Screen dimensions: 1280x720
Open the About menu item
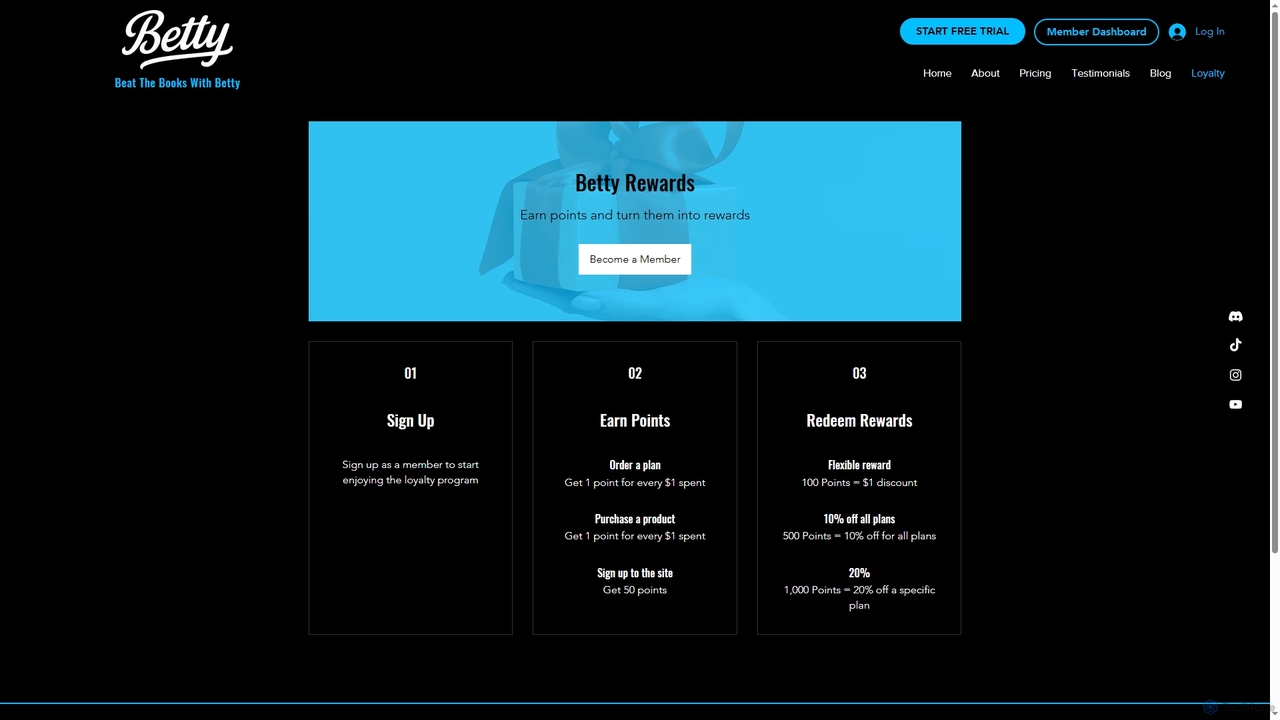pos(985,73)
